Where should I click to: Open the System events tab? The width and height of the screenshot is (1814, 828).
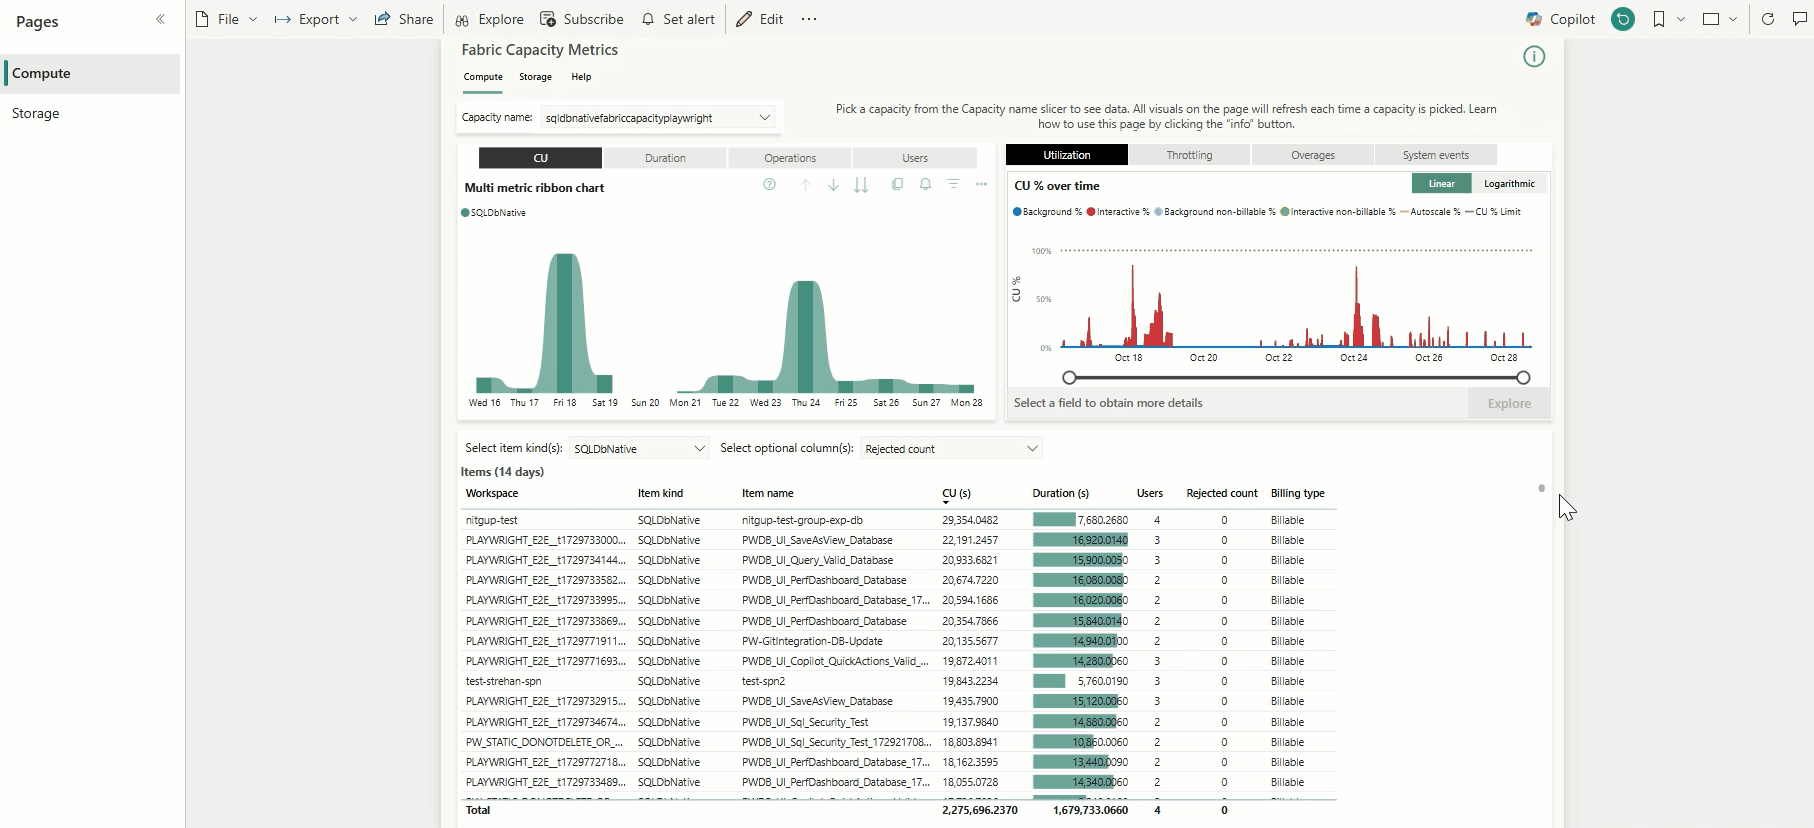(x=1435, y=155)
